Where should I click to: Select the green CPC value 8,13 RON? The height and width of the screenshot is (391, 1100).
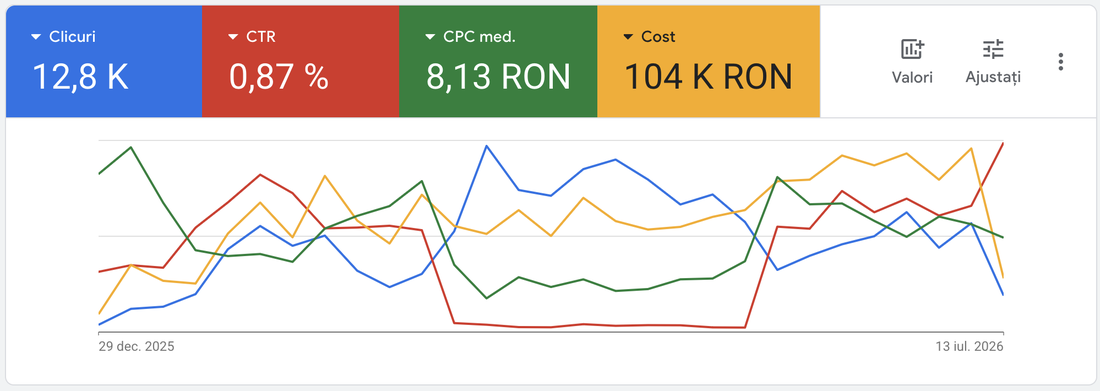coord(498,76)
